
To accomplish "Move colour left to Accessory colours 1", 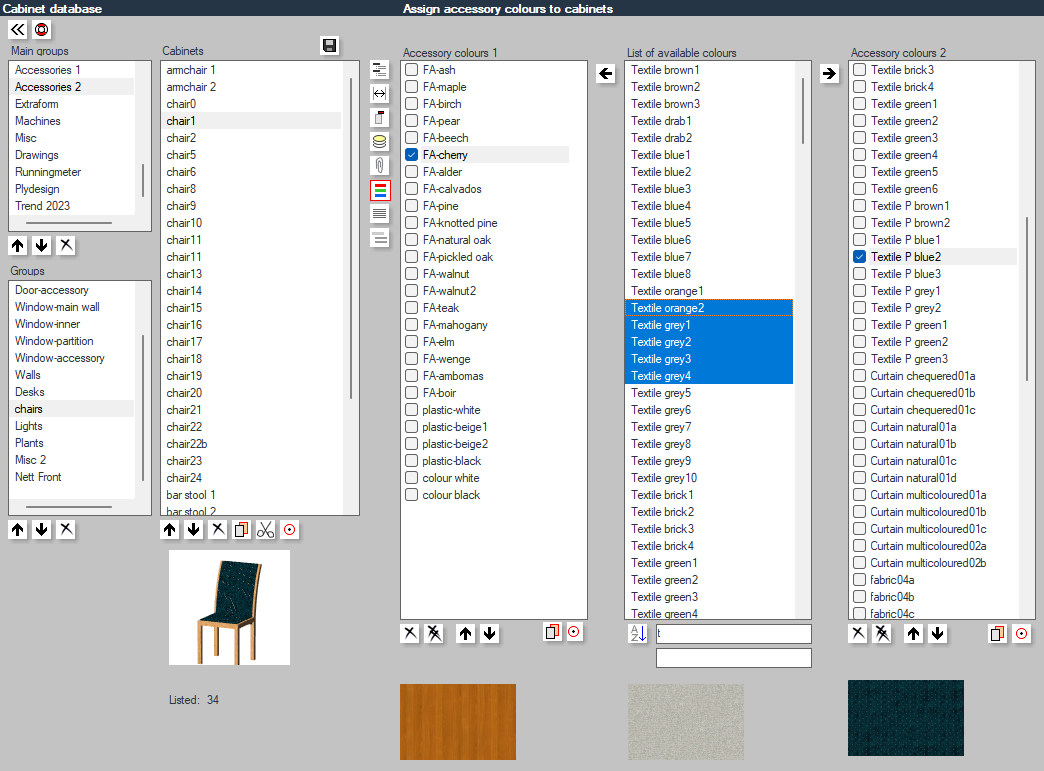I will tap(605, 73).
